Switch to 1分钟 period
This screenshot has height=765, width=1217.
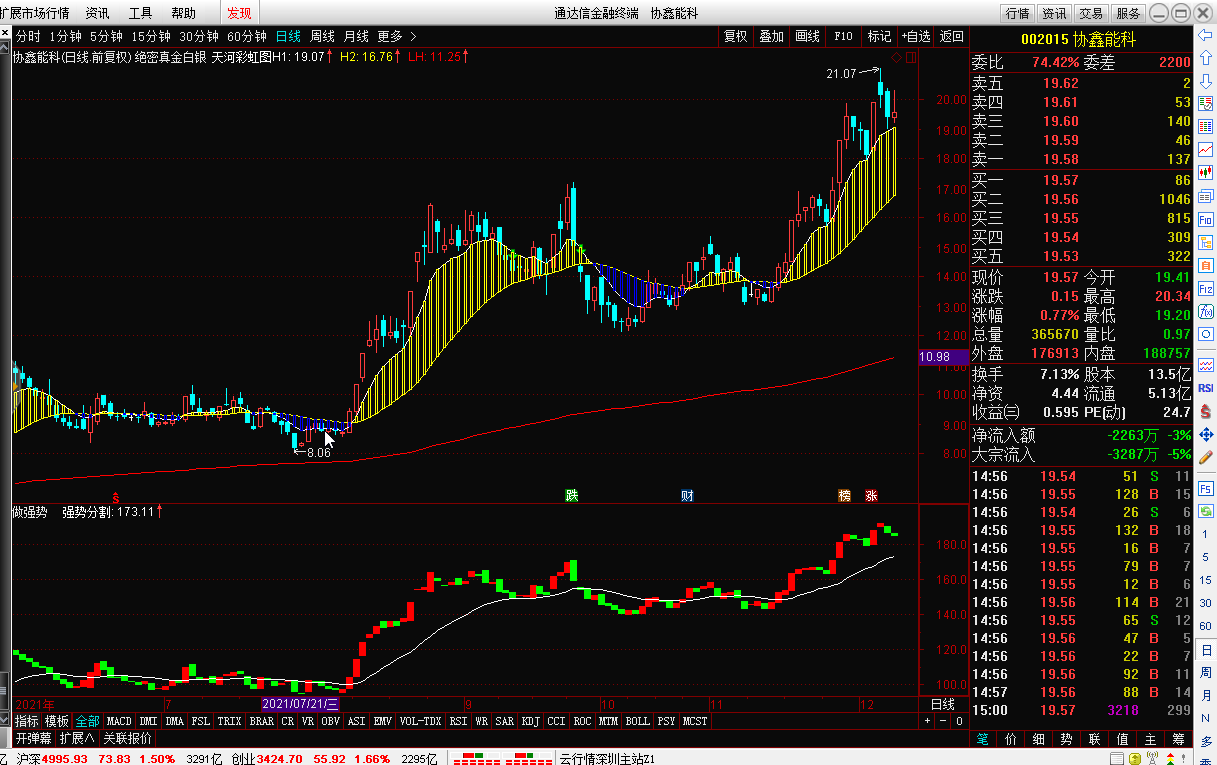(x=65, y=36)
